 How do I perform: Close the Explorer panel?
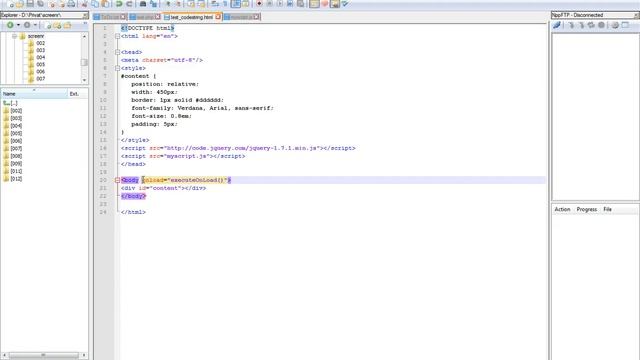[85, 15]
